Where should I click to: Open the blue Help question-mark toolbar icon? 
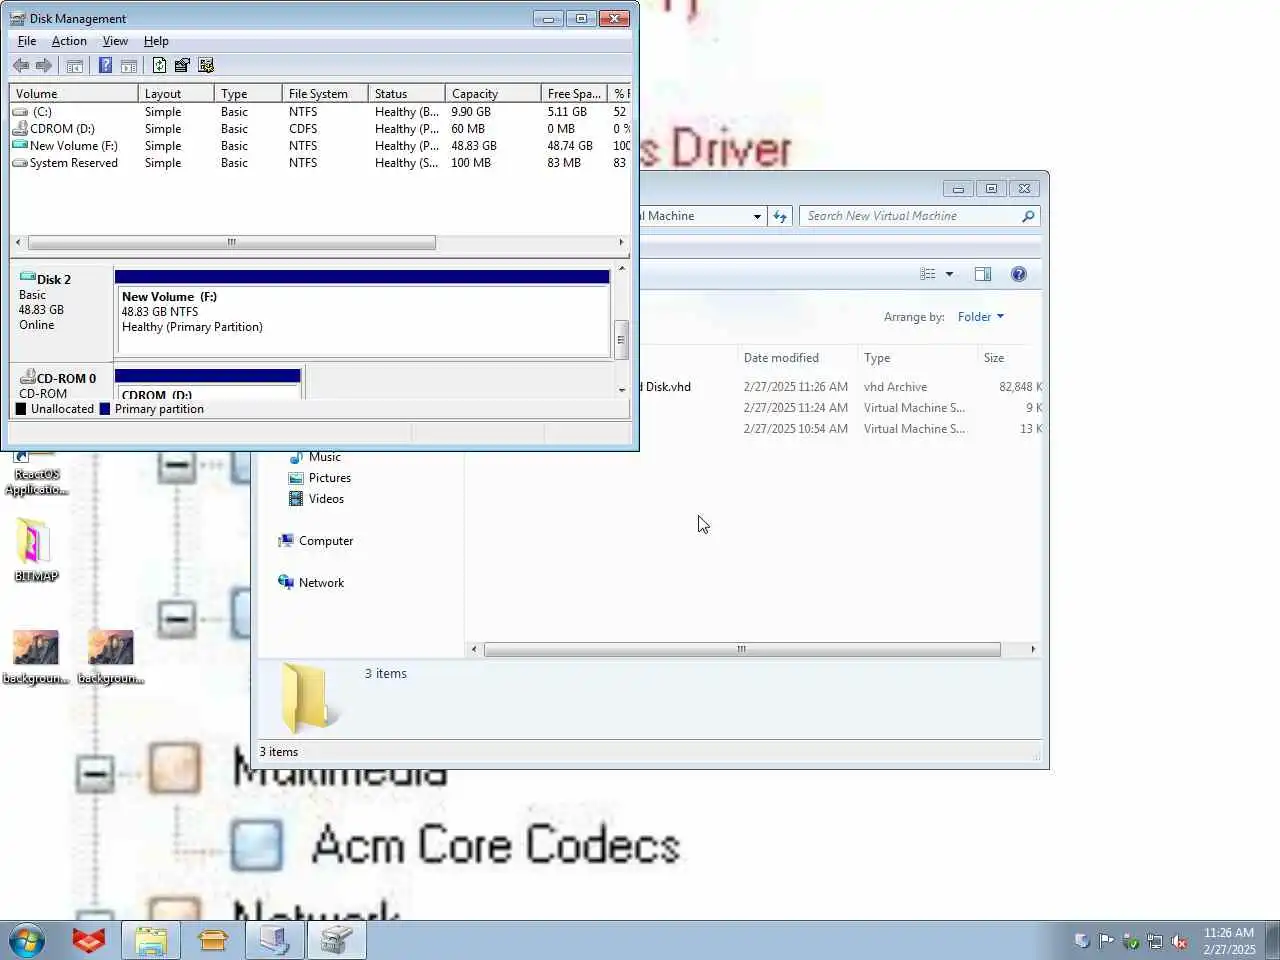105,66
